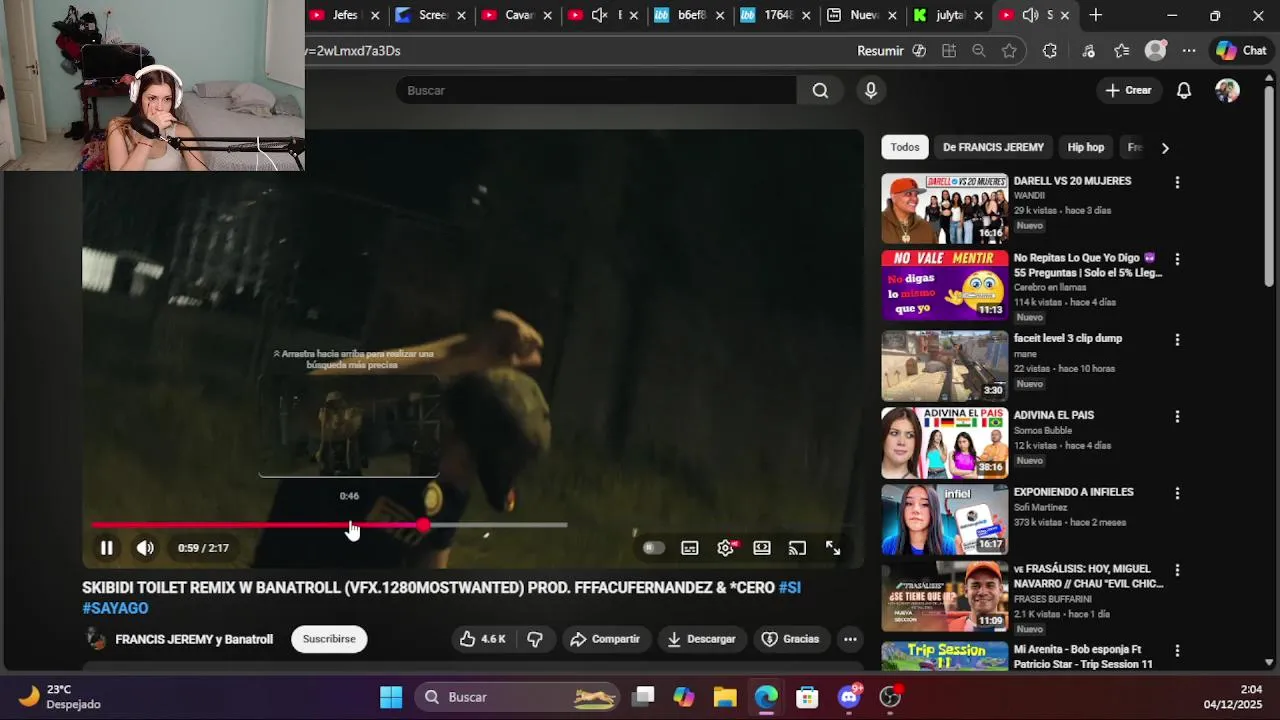Viewport: 1280px width, 720px height.
Task: Share the video via Compartir
Action: (605, 639)
